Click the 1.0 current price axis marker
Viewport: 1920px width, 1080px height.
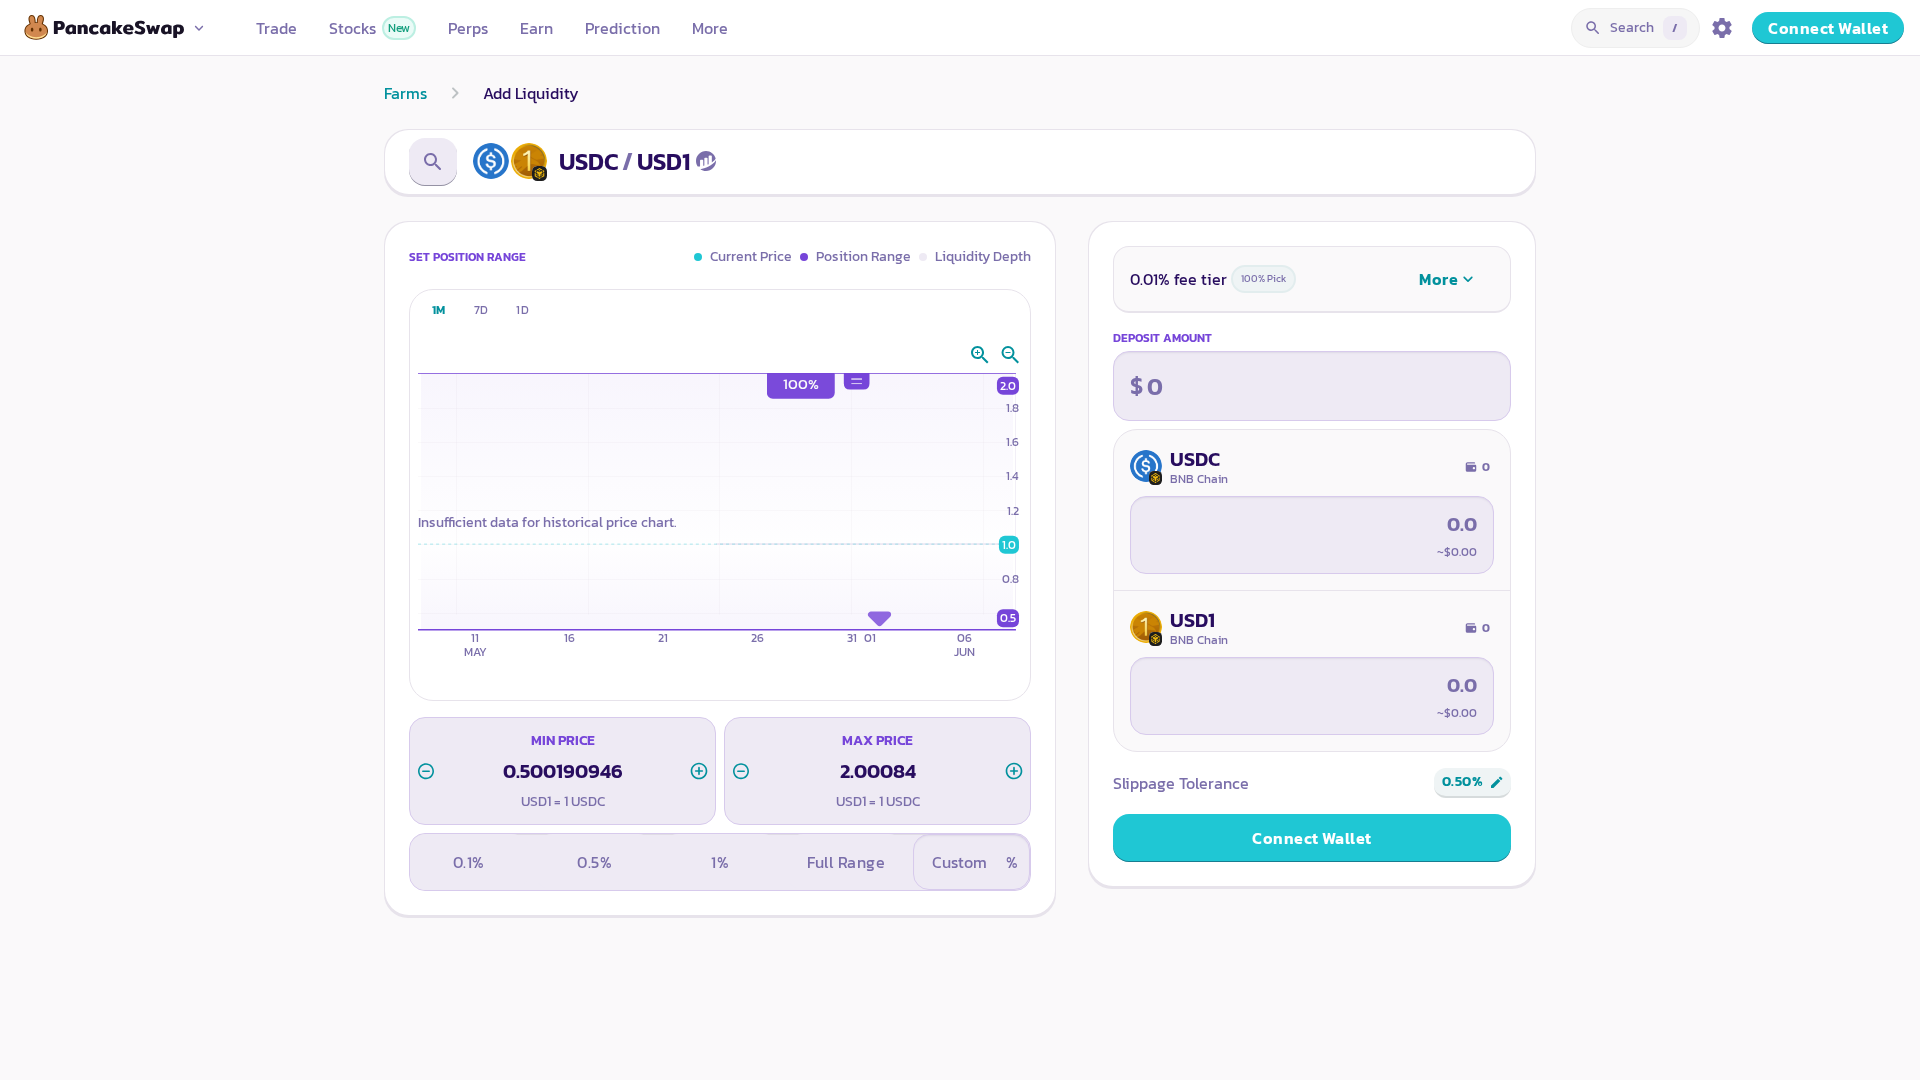pos(1009,545)
